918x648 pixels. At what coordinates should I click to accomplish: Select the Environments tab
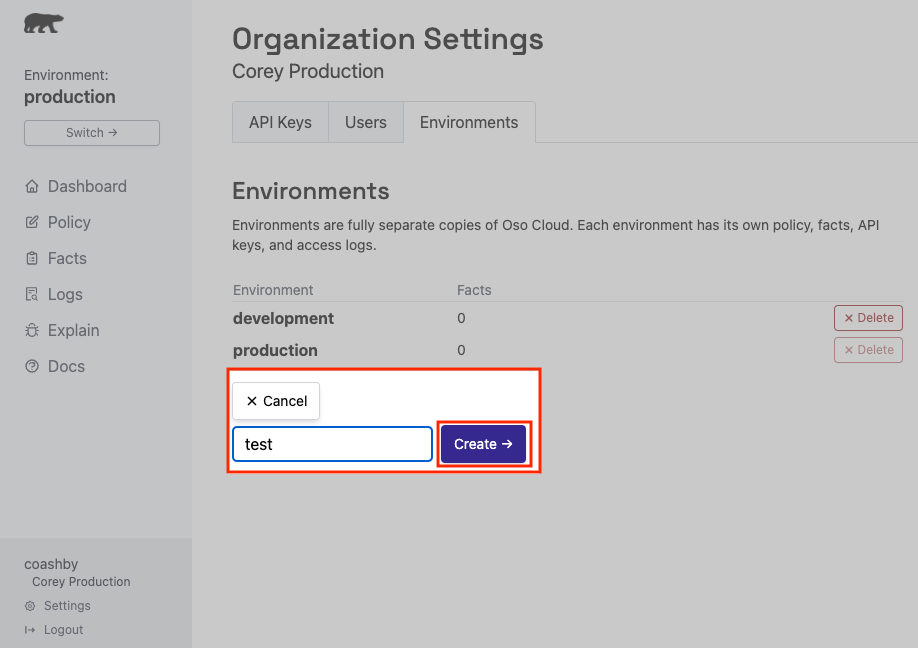tap(469, 122)
